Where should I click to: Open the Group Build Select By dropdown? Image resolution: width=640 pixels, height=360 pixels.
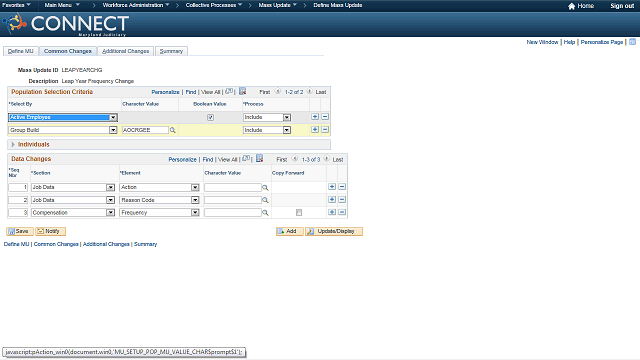tap(63, 130)
